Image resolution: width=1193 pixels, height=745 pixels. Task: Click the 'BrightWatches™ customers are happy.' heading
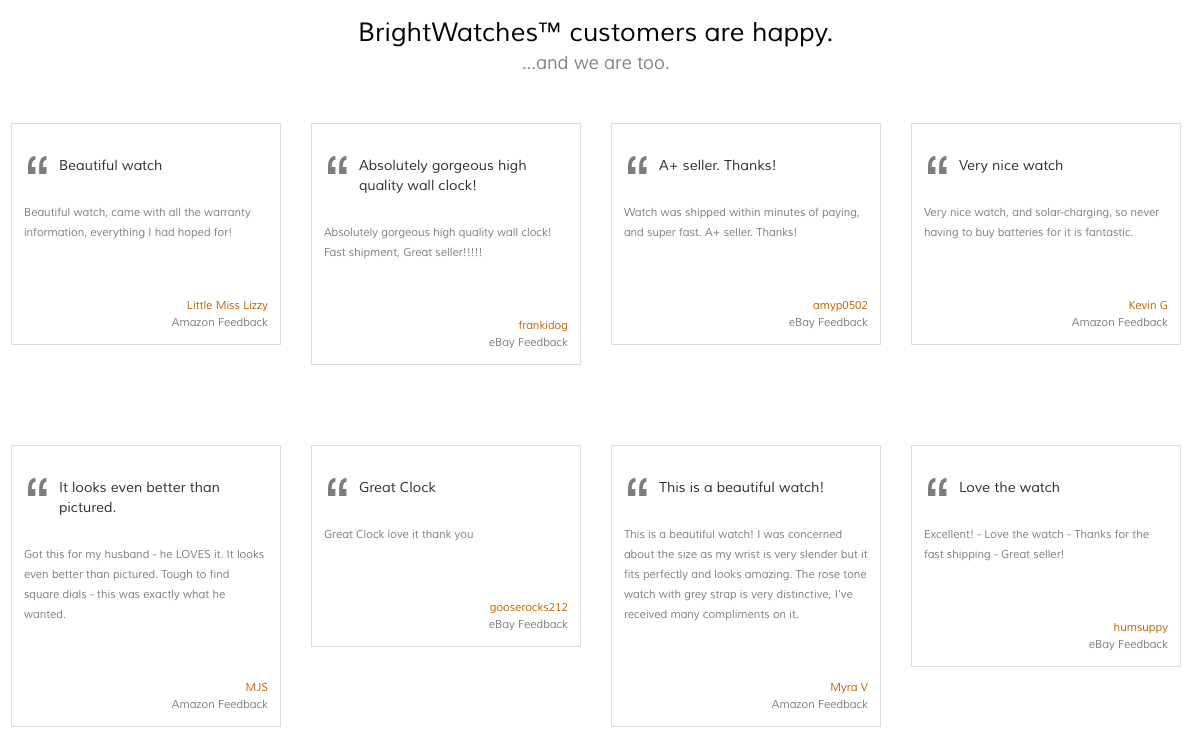pos(596,32)
